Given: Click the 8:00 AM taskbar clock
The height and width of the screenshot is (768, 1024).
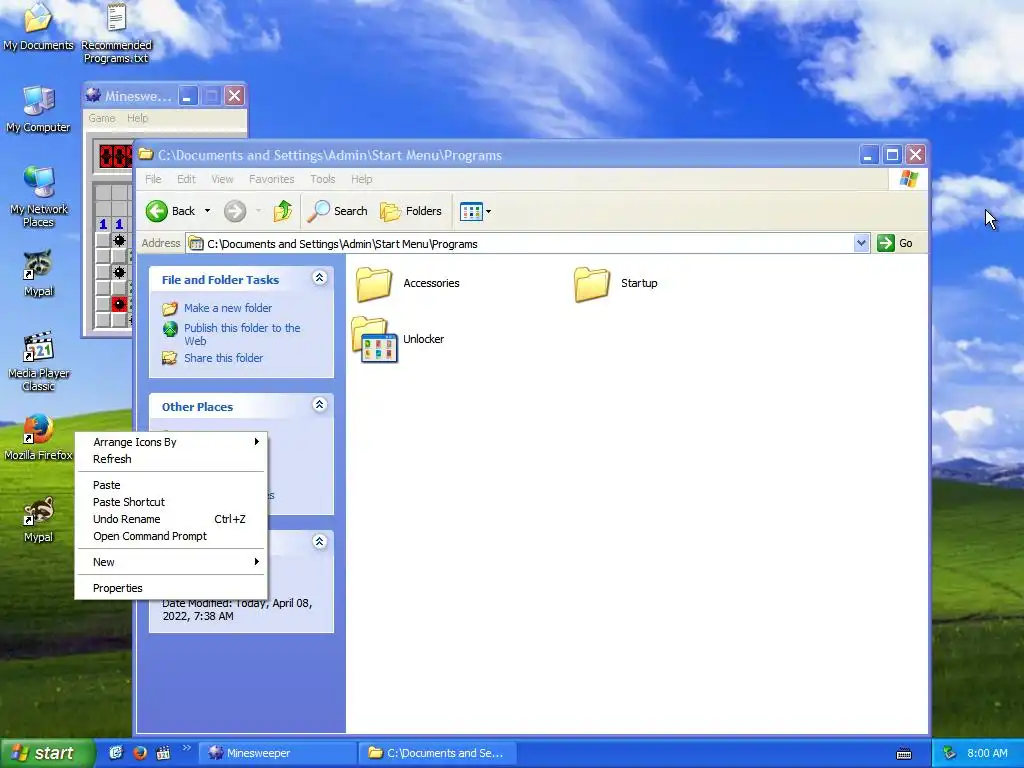Looking at the screenshot, I should pyautogui.click(x=987, y=753).
